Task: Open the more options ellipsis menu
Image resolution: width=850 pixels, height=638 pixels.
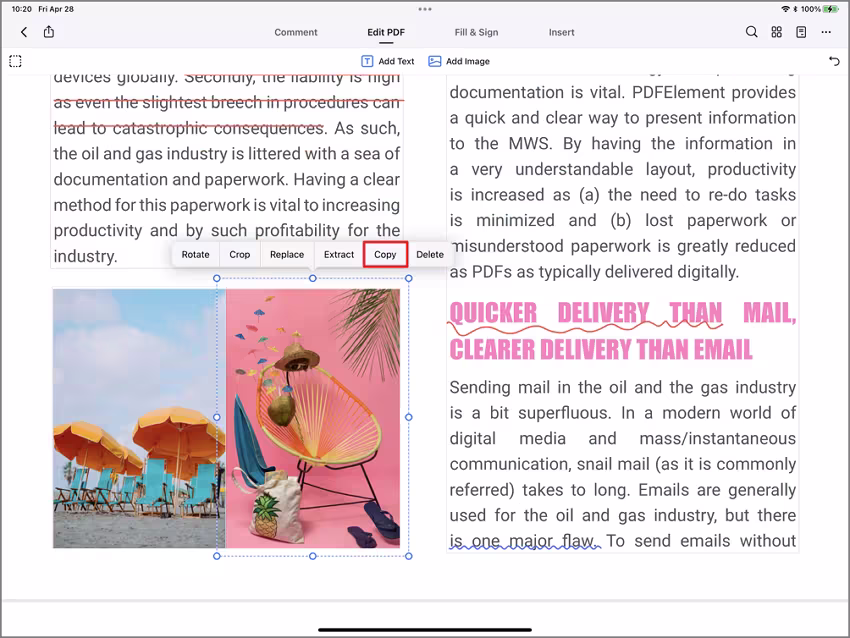Action: coord(826,32)
